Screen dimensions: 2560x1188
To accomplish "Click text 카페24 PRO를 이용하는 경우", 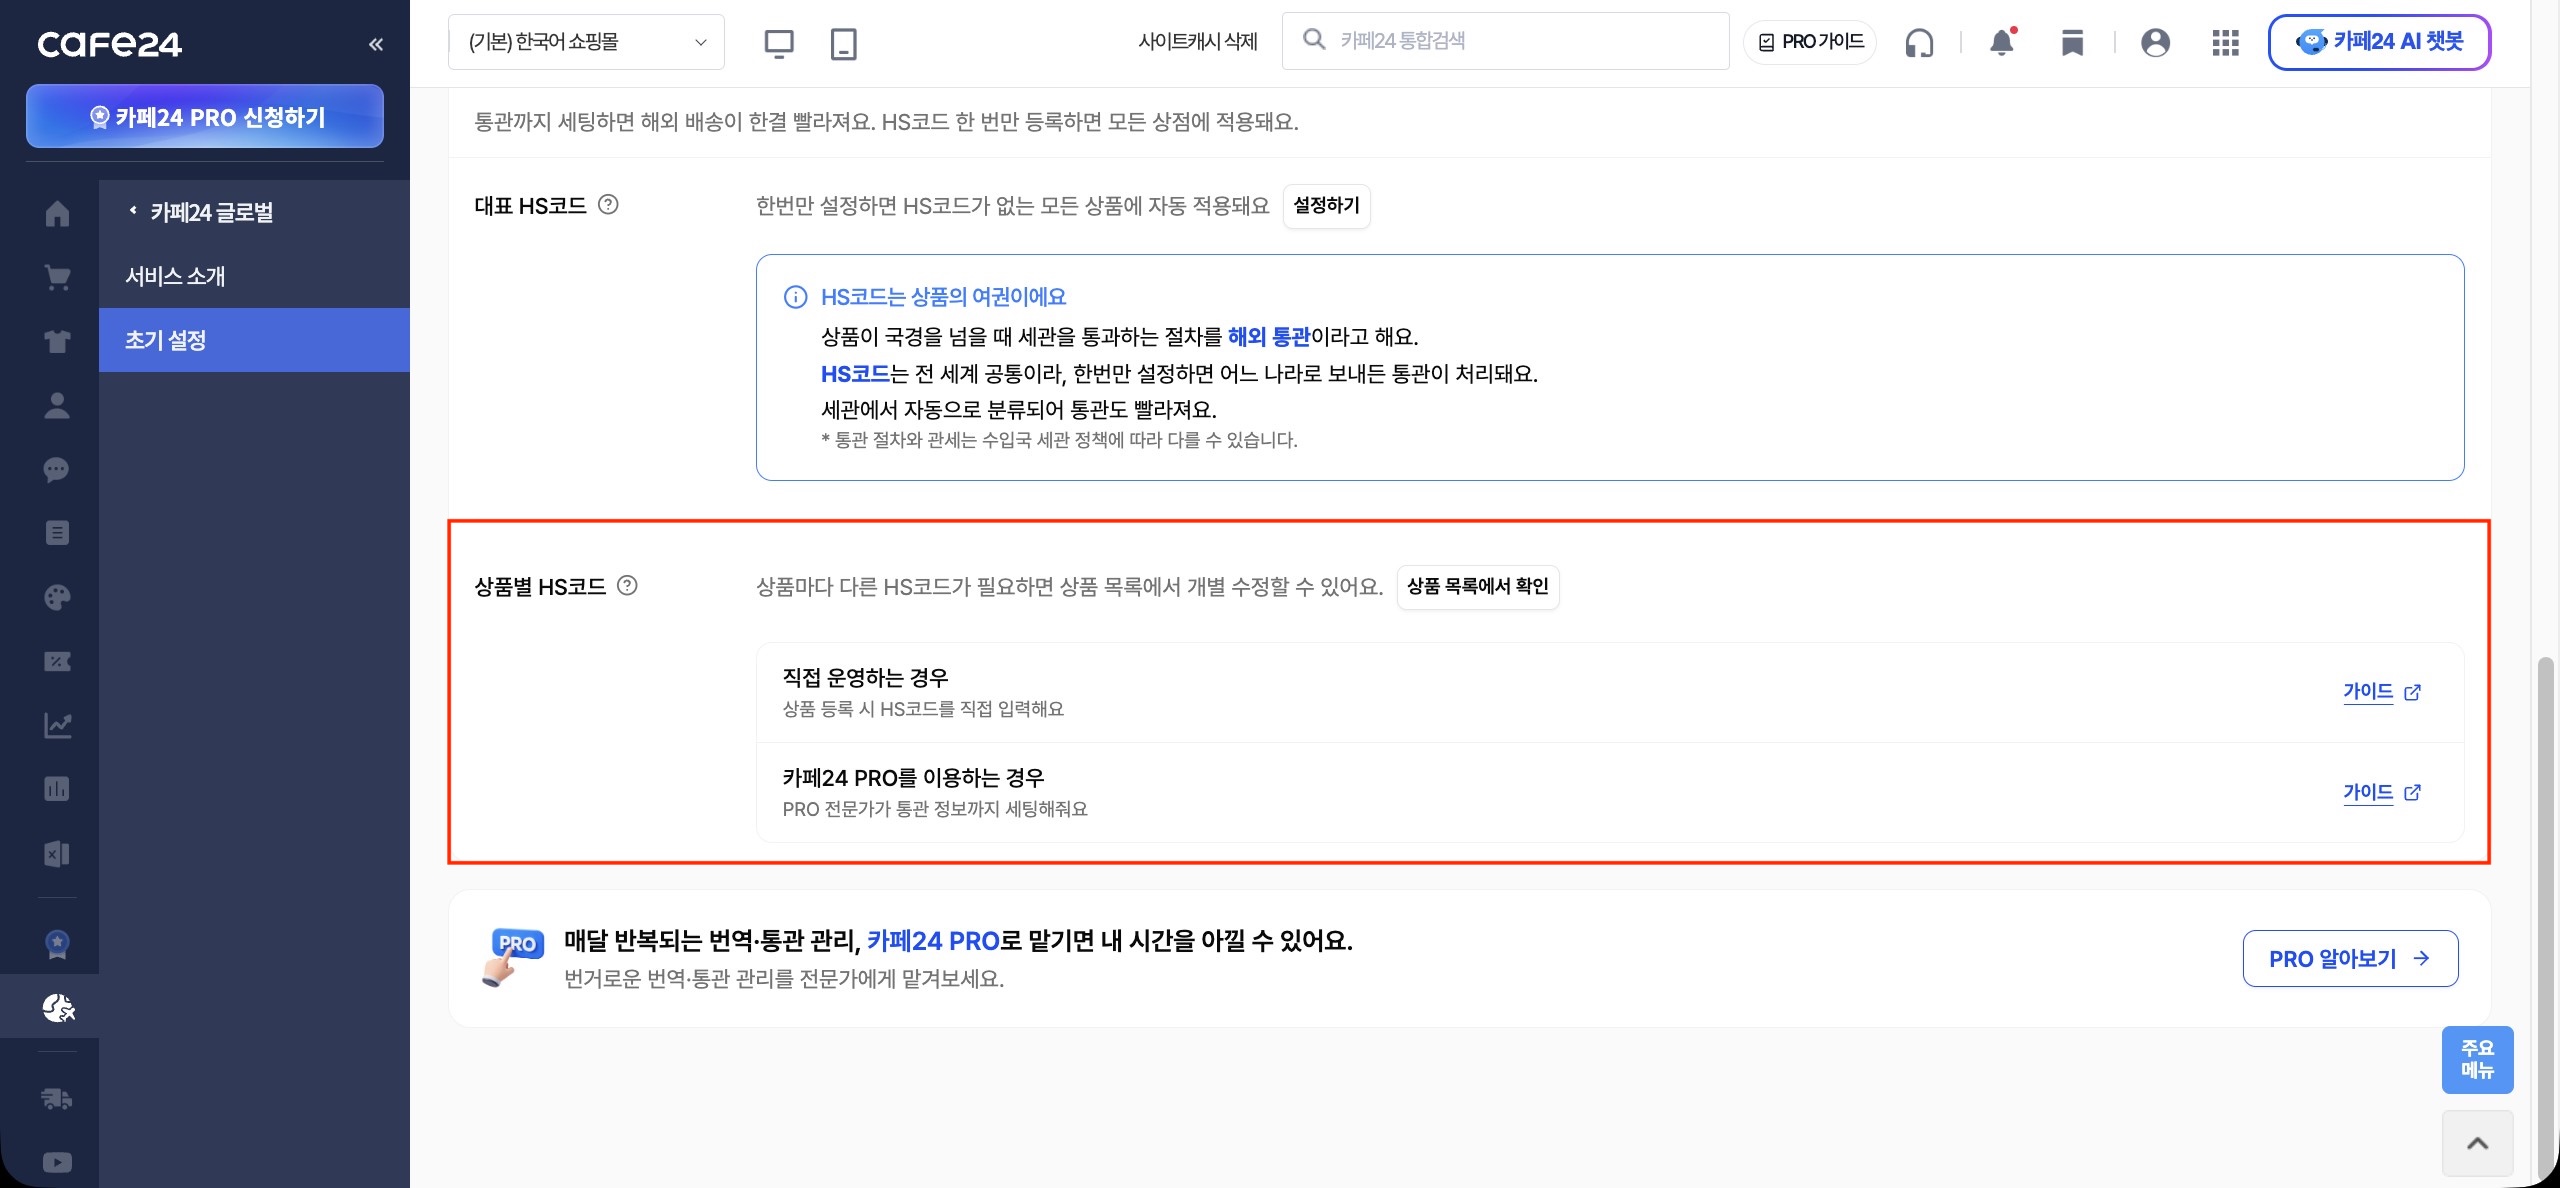I will (x=913, y=777).
